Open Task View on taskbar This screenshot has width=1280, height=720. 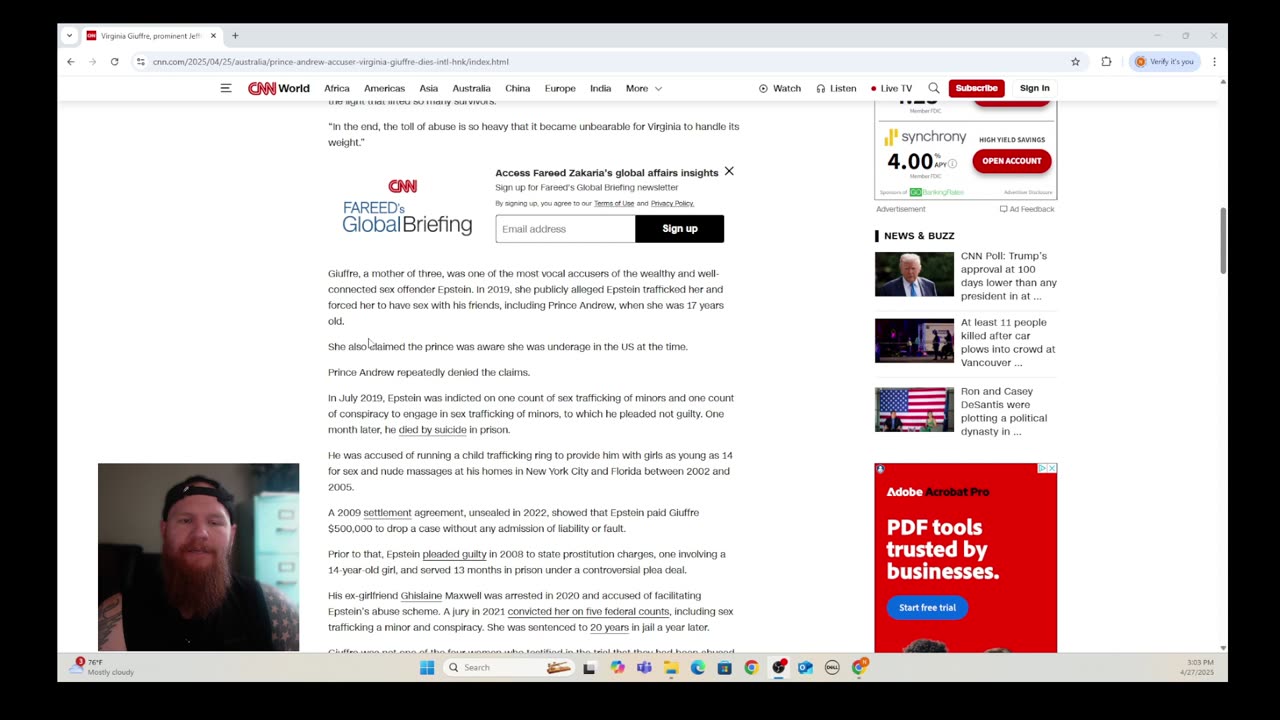pos(589,667)
